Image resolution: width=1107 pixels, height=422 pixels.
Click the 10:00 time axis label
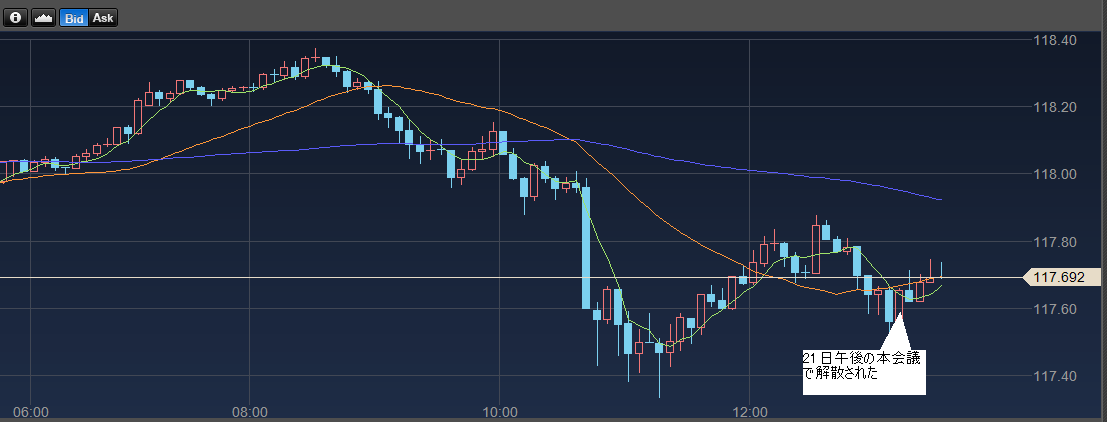click(500, 411)
